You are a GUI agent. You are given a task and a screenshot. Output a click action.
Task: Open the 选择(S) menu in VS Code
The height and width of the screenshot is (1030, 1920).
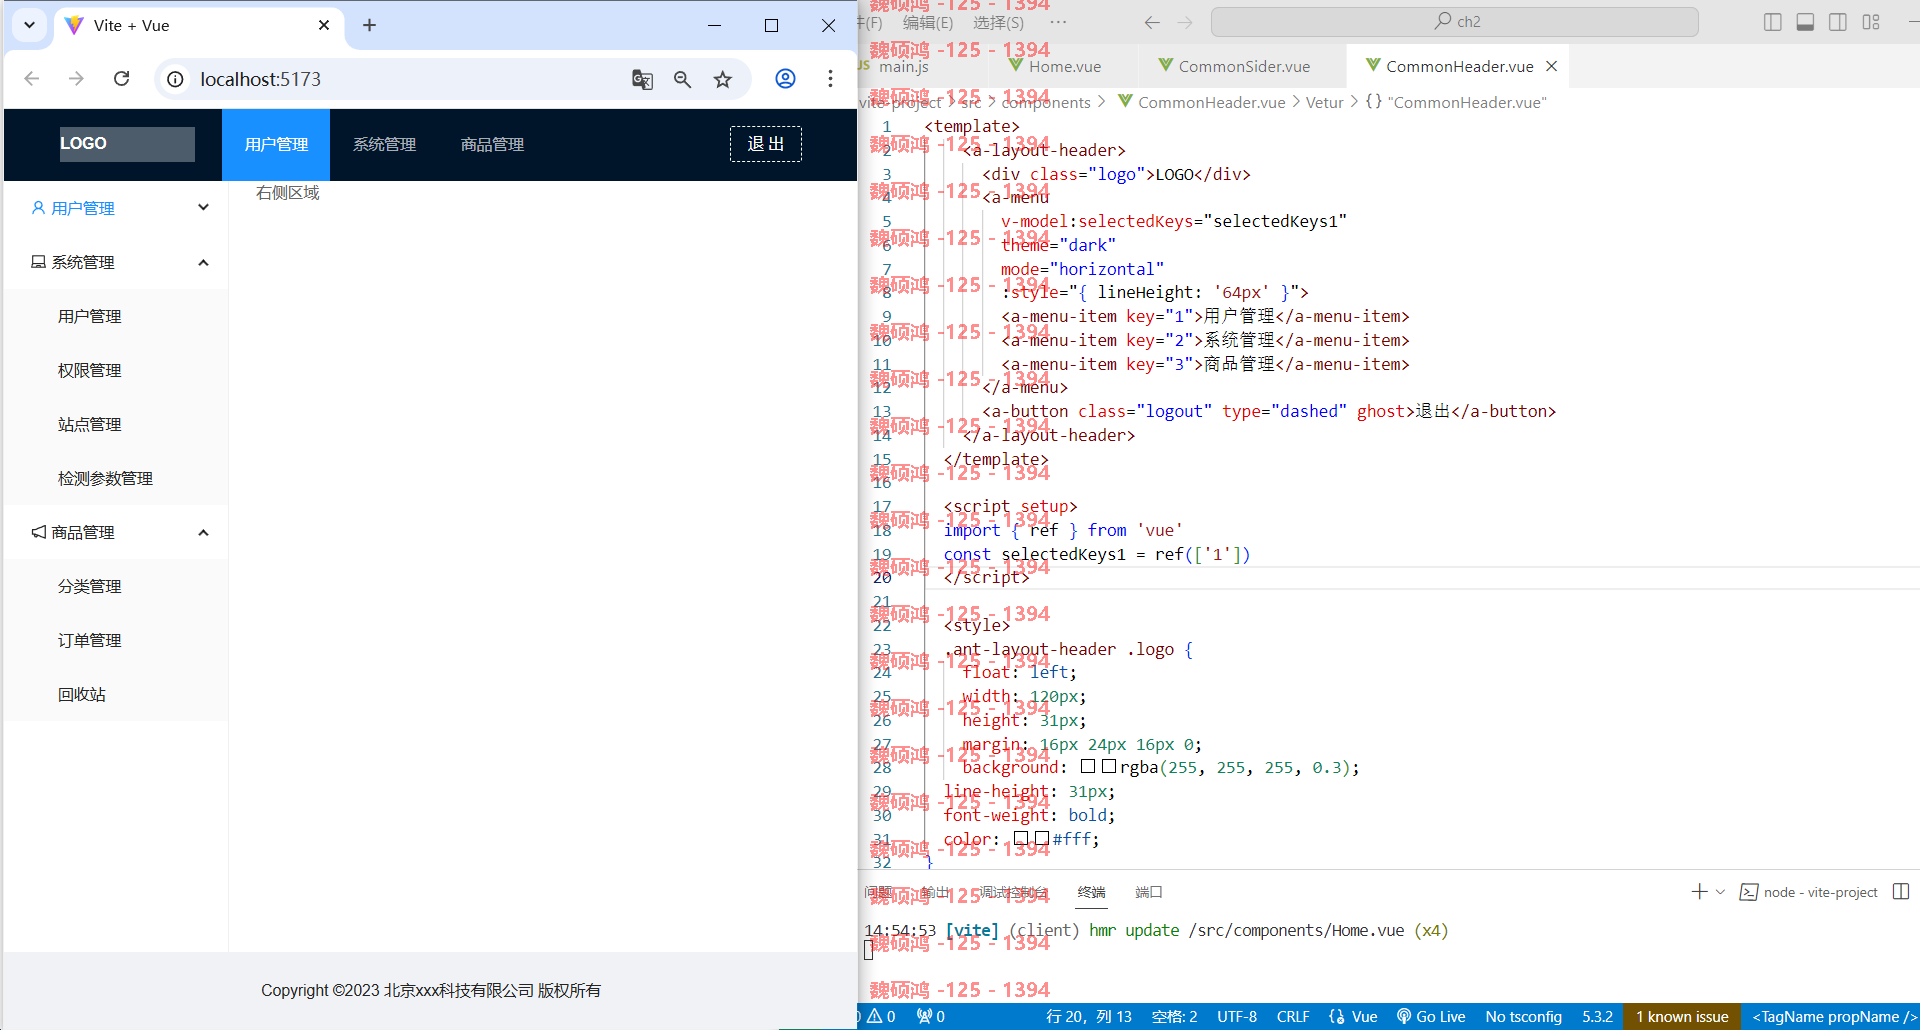point(998,22)
